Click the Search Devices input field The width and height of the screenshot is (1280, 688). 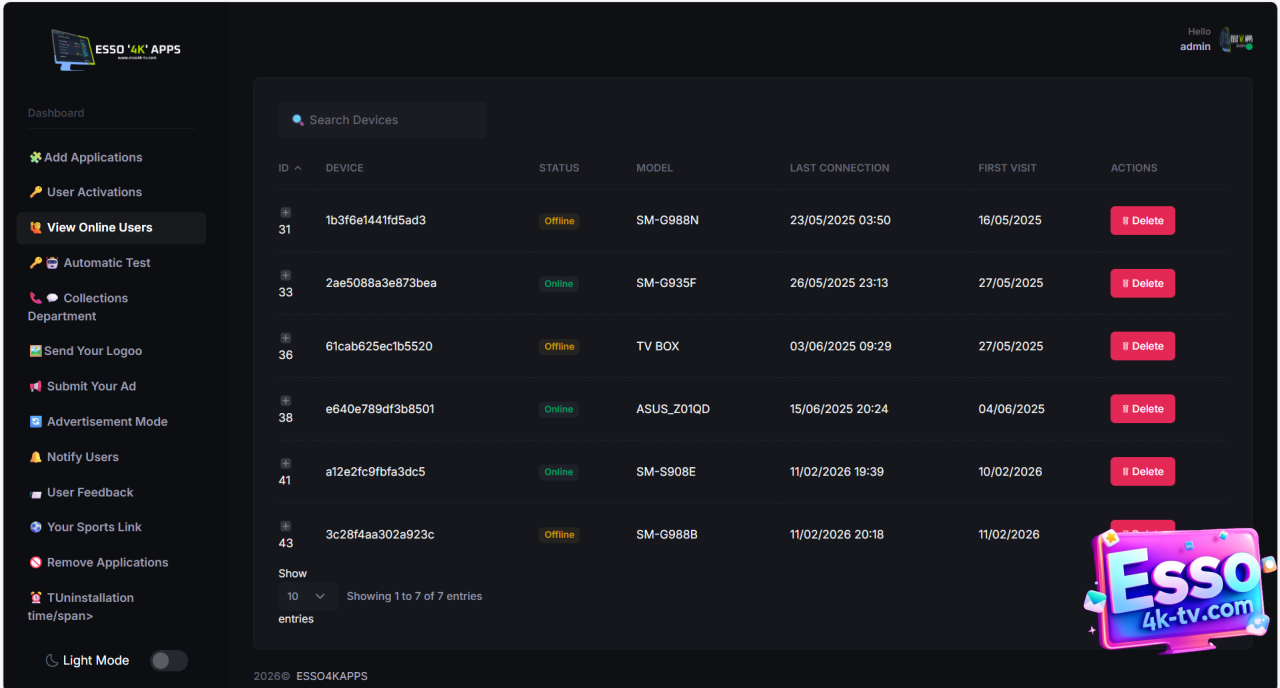pyautogui.click(x=390, y=120)
